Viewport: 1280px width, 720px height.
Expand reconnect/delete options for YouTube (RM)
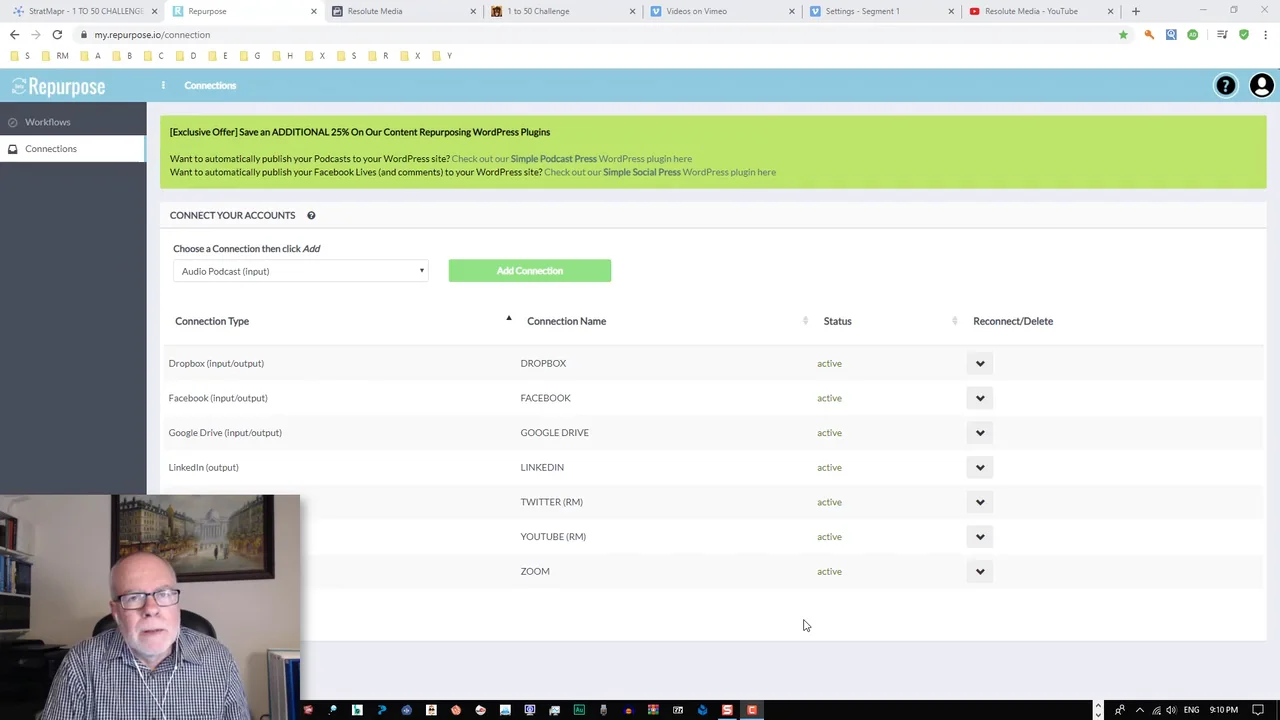pos(980,537)
